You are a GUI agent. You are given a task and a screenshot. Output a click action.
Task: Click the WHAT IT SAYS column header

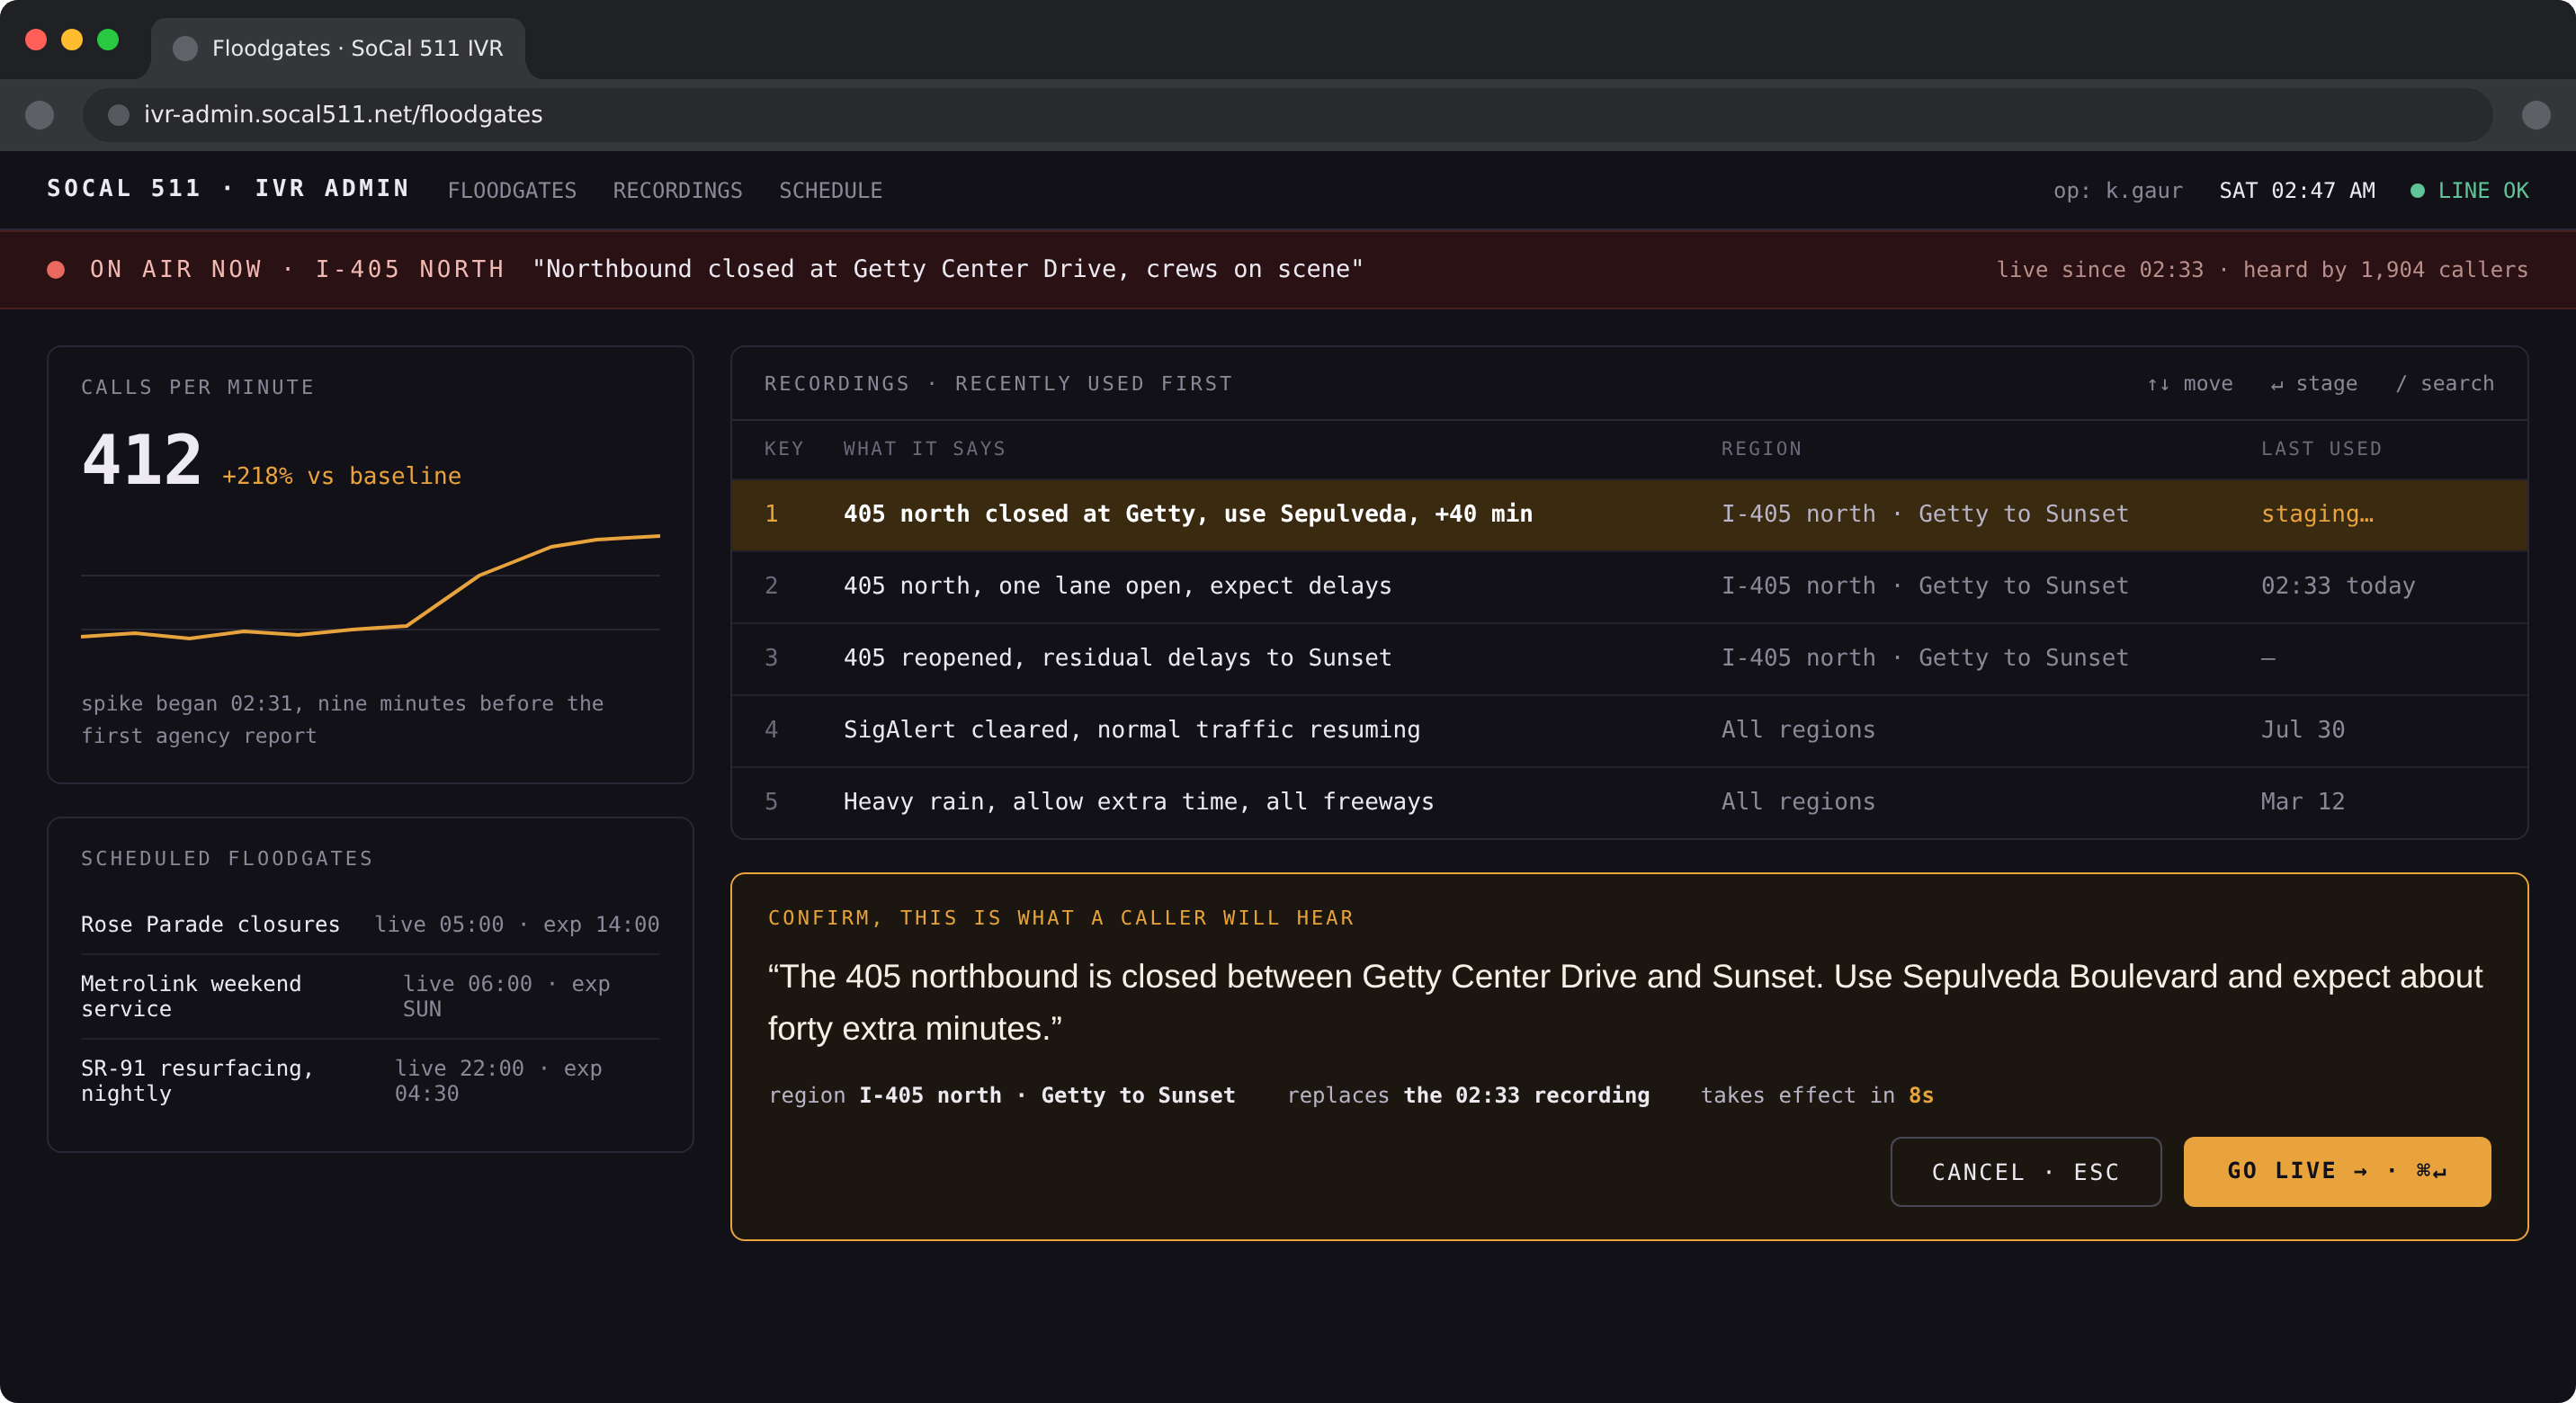(924, 448)
